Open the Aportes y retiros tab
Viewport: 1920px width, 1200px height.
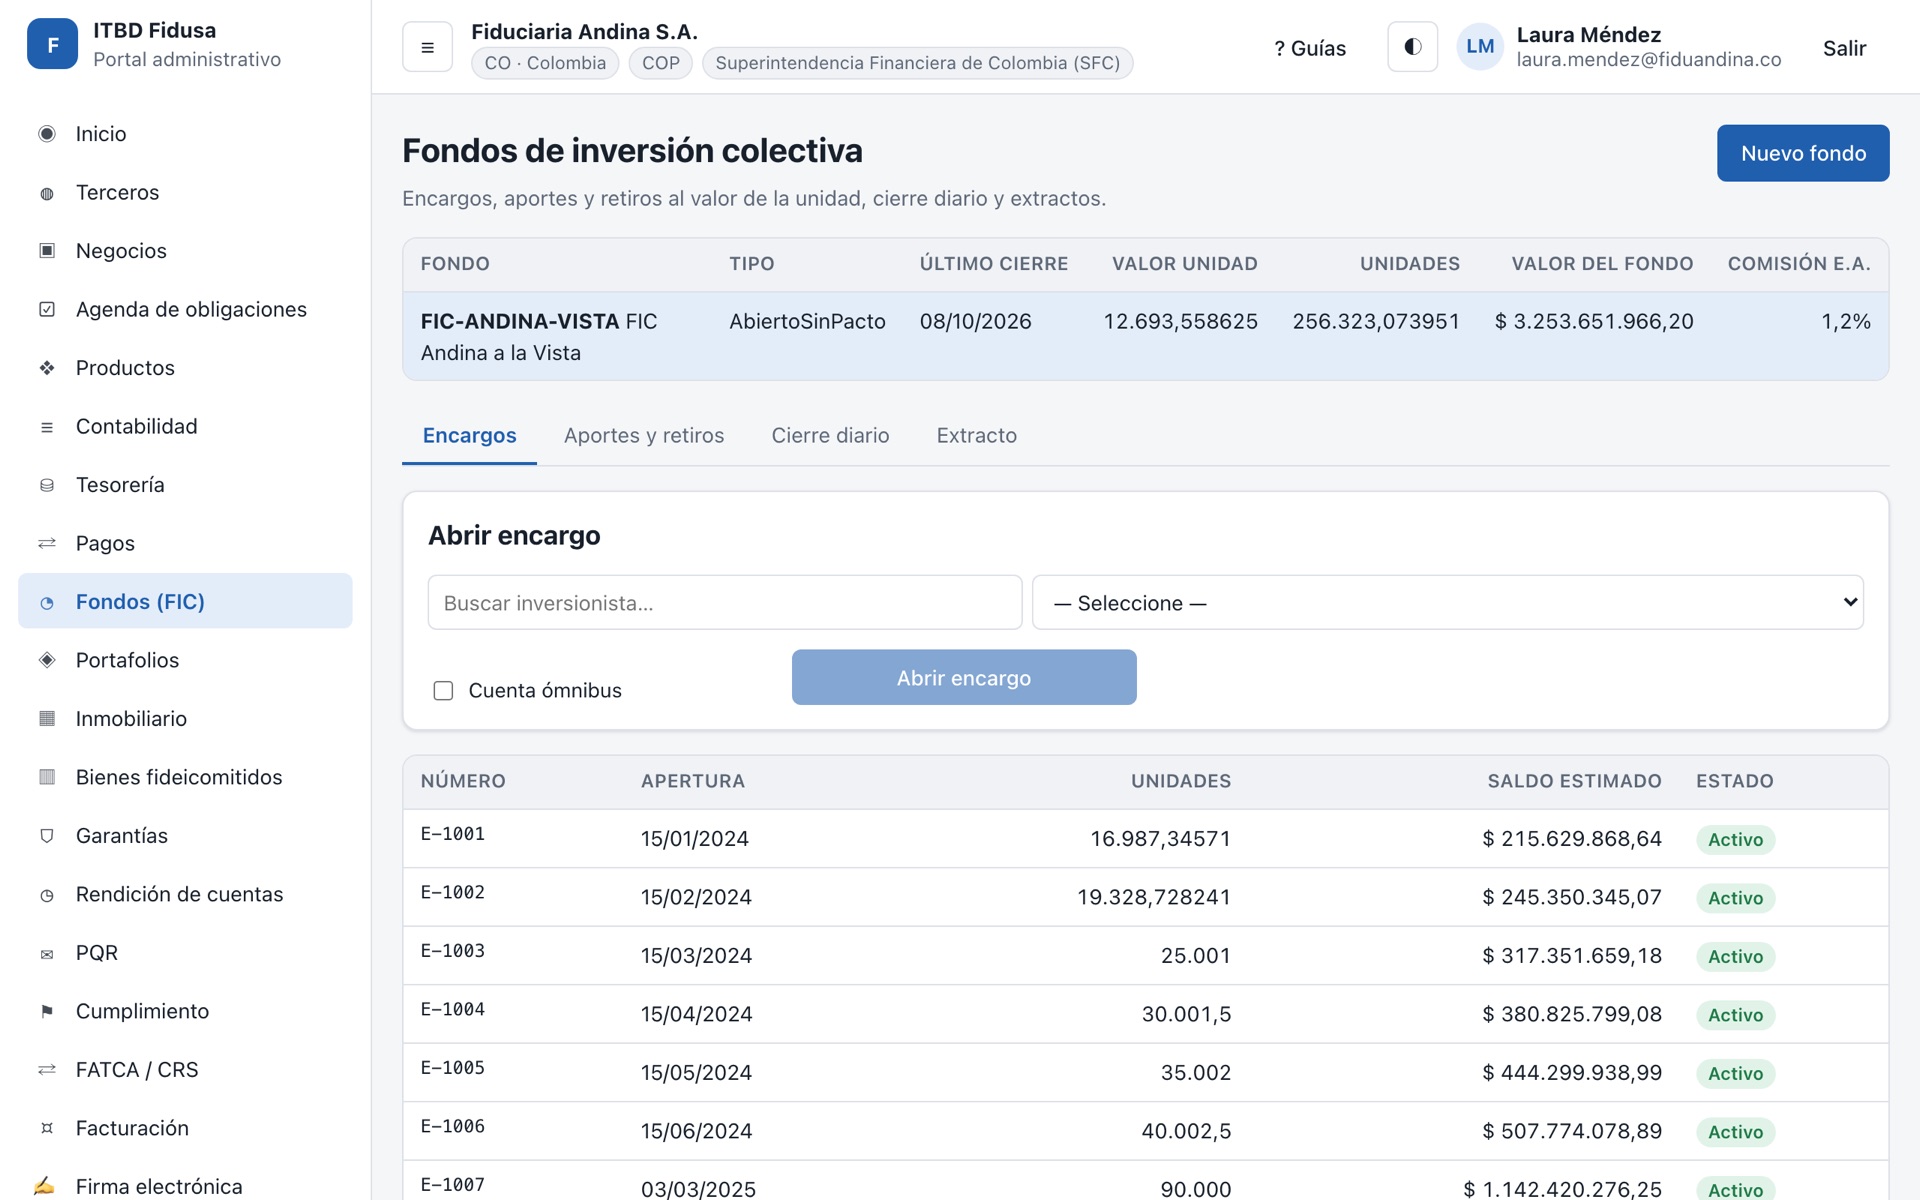point(644,436)
